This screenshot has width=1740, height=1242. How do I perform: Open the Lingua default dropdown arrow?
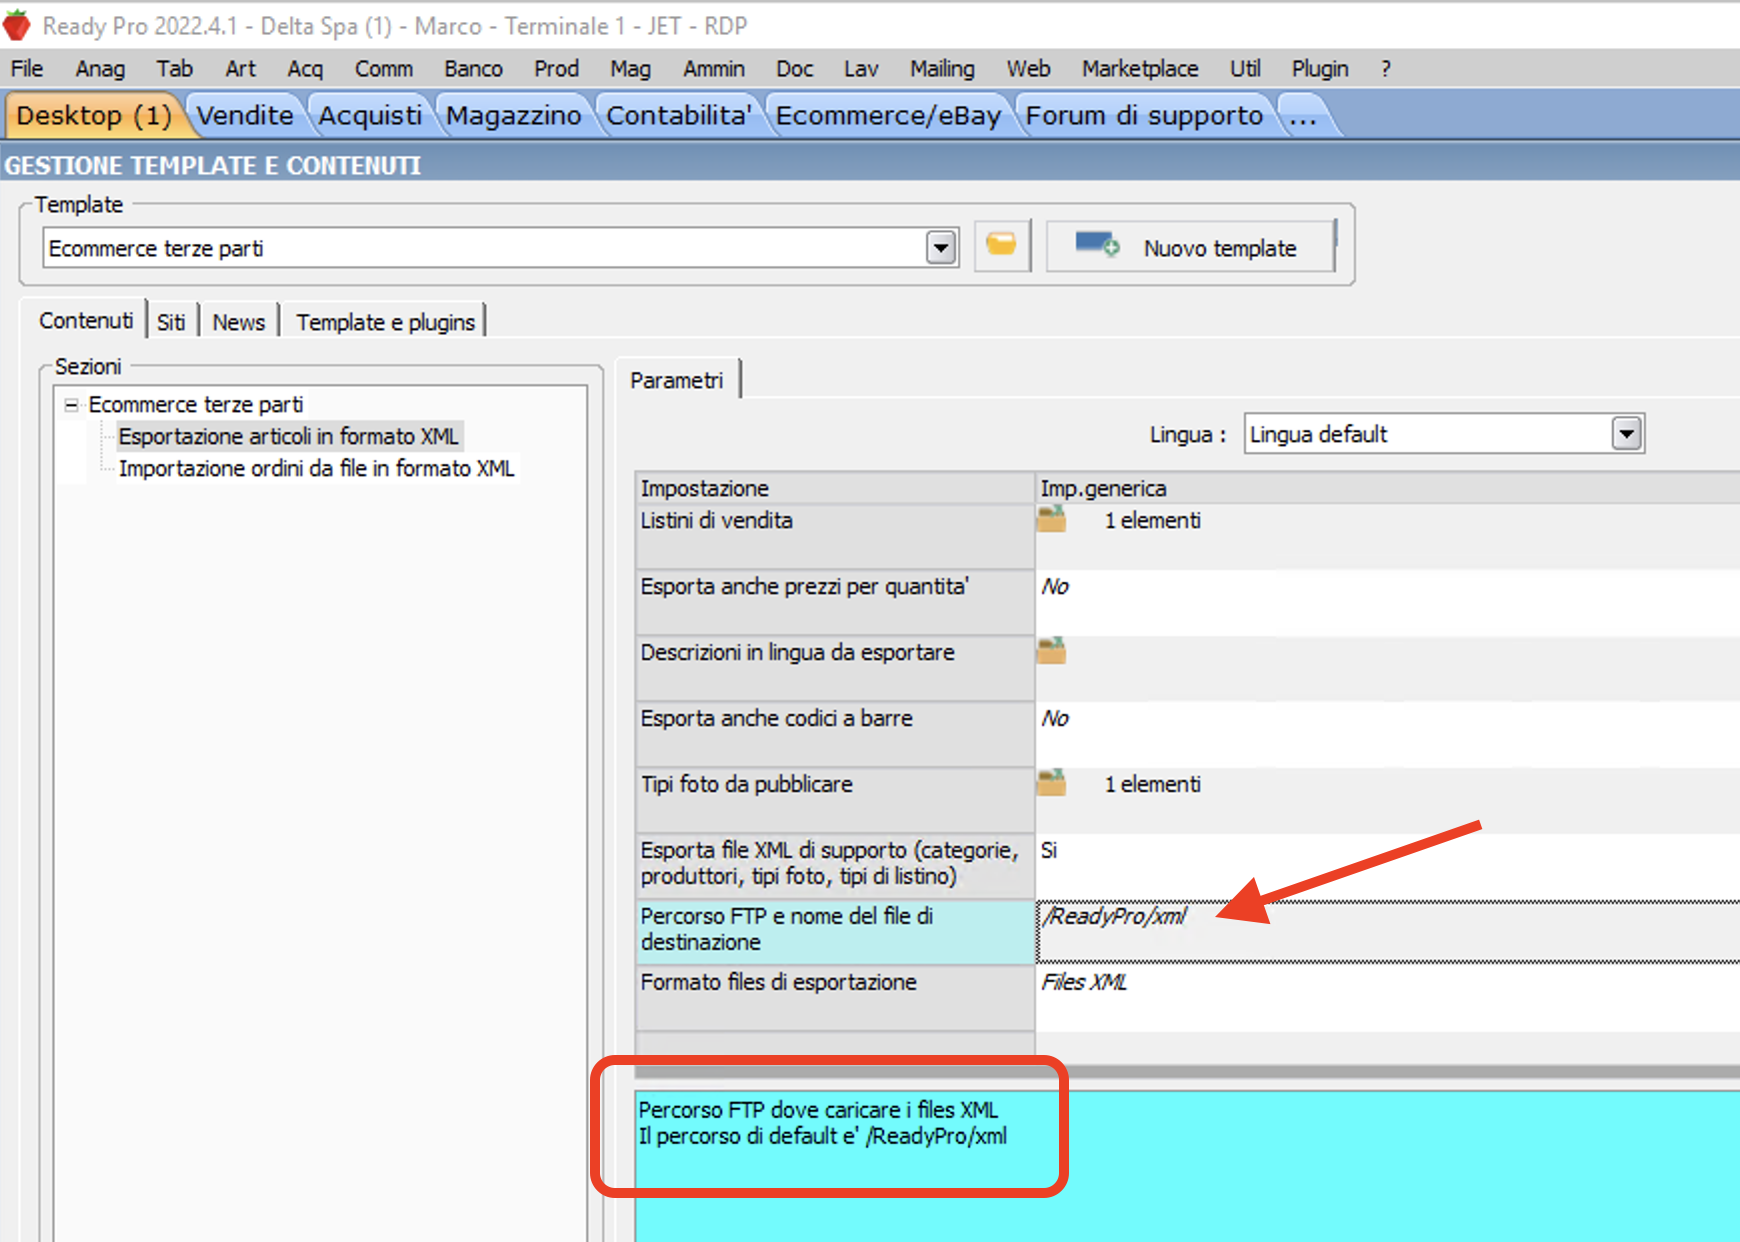[x=1627, y=434]
